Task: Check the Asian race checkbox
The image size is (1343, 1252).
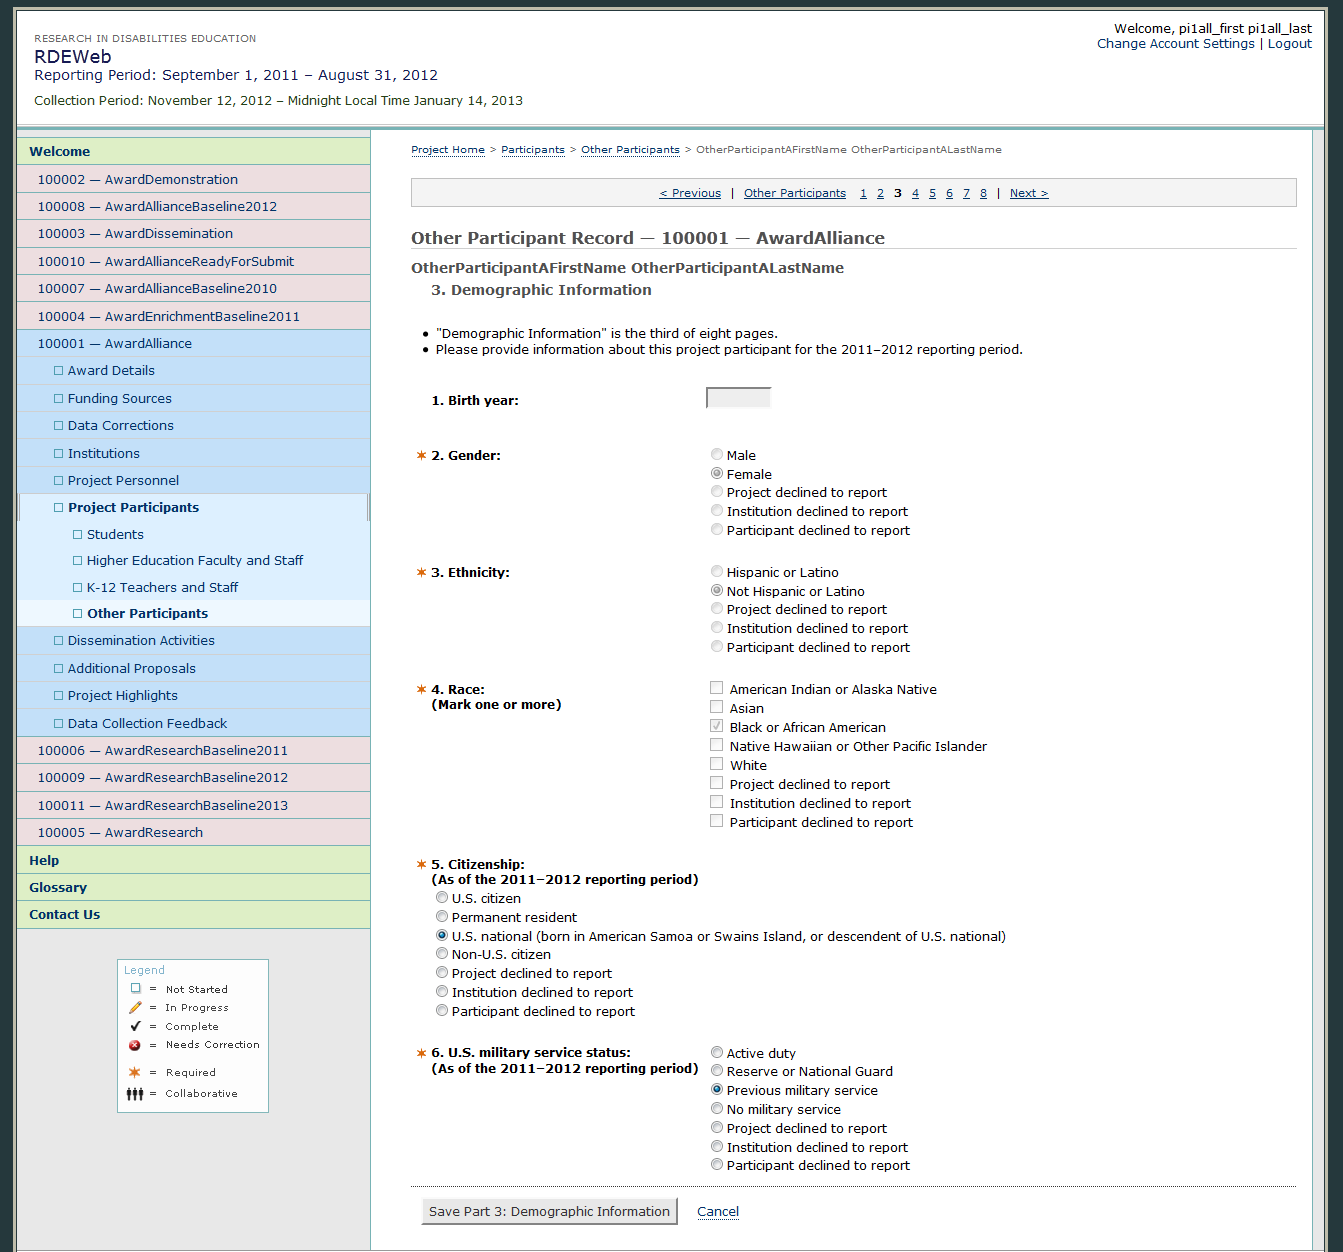Action: pyautogui.click(x=716, y=708)
